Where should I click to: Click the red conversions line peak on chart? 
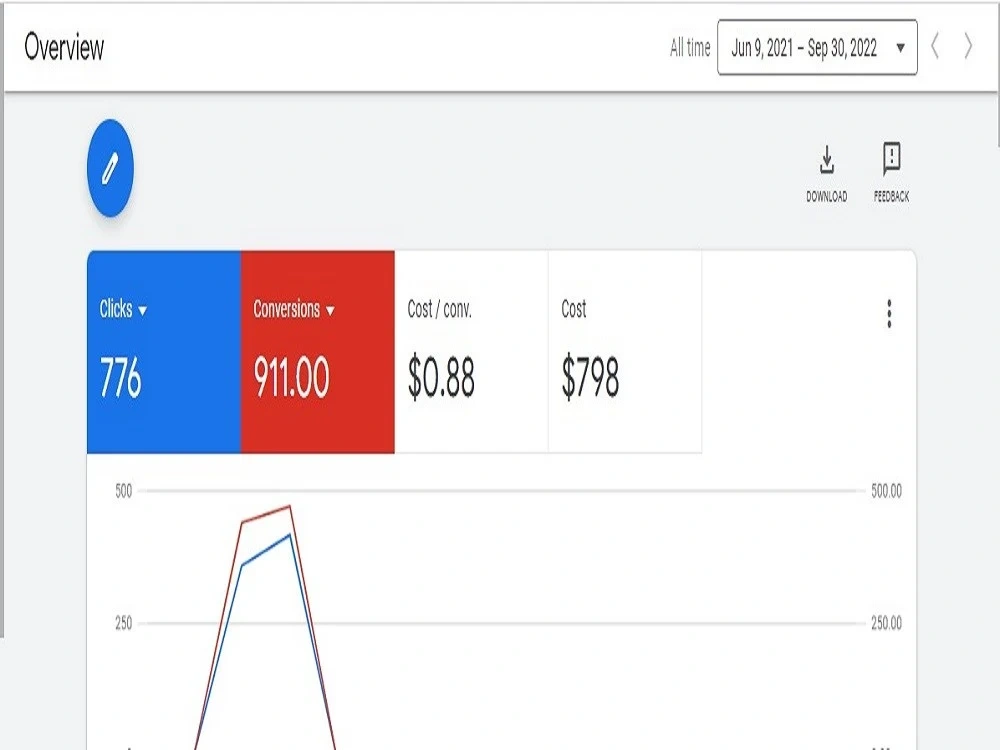pyautogui.click(x=290, y=506)
